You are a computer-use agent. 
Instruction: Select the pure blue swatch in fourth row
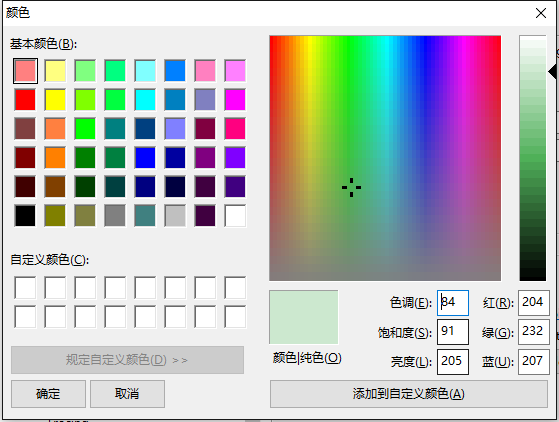145,158
